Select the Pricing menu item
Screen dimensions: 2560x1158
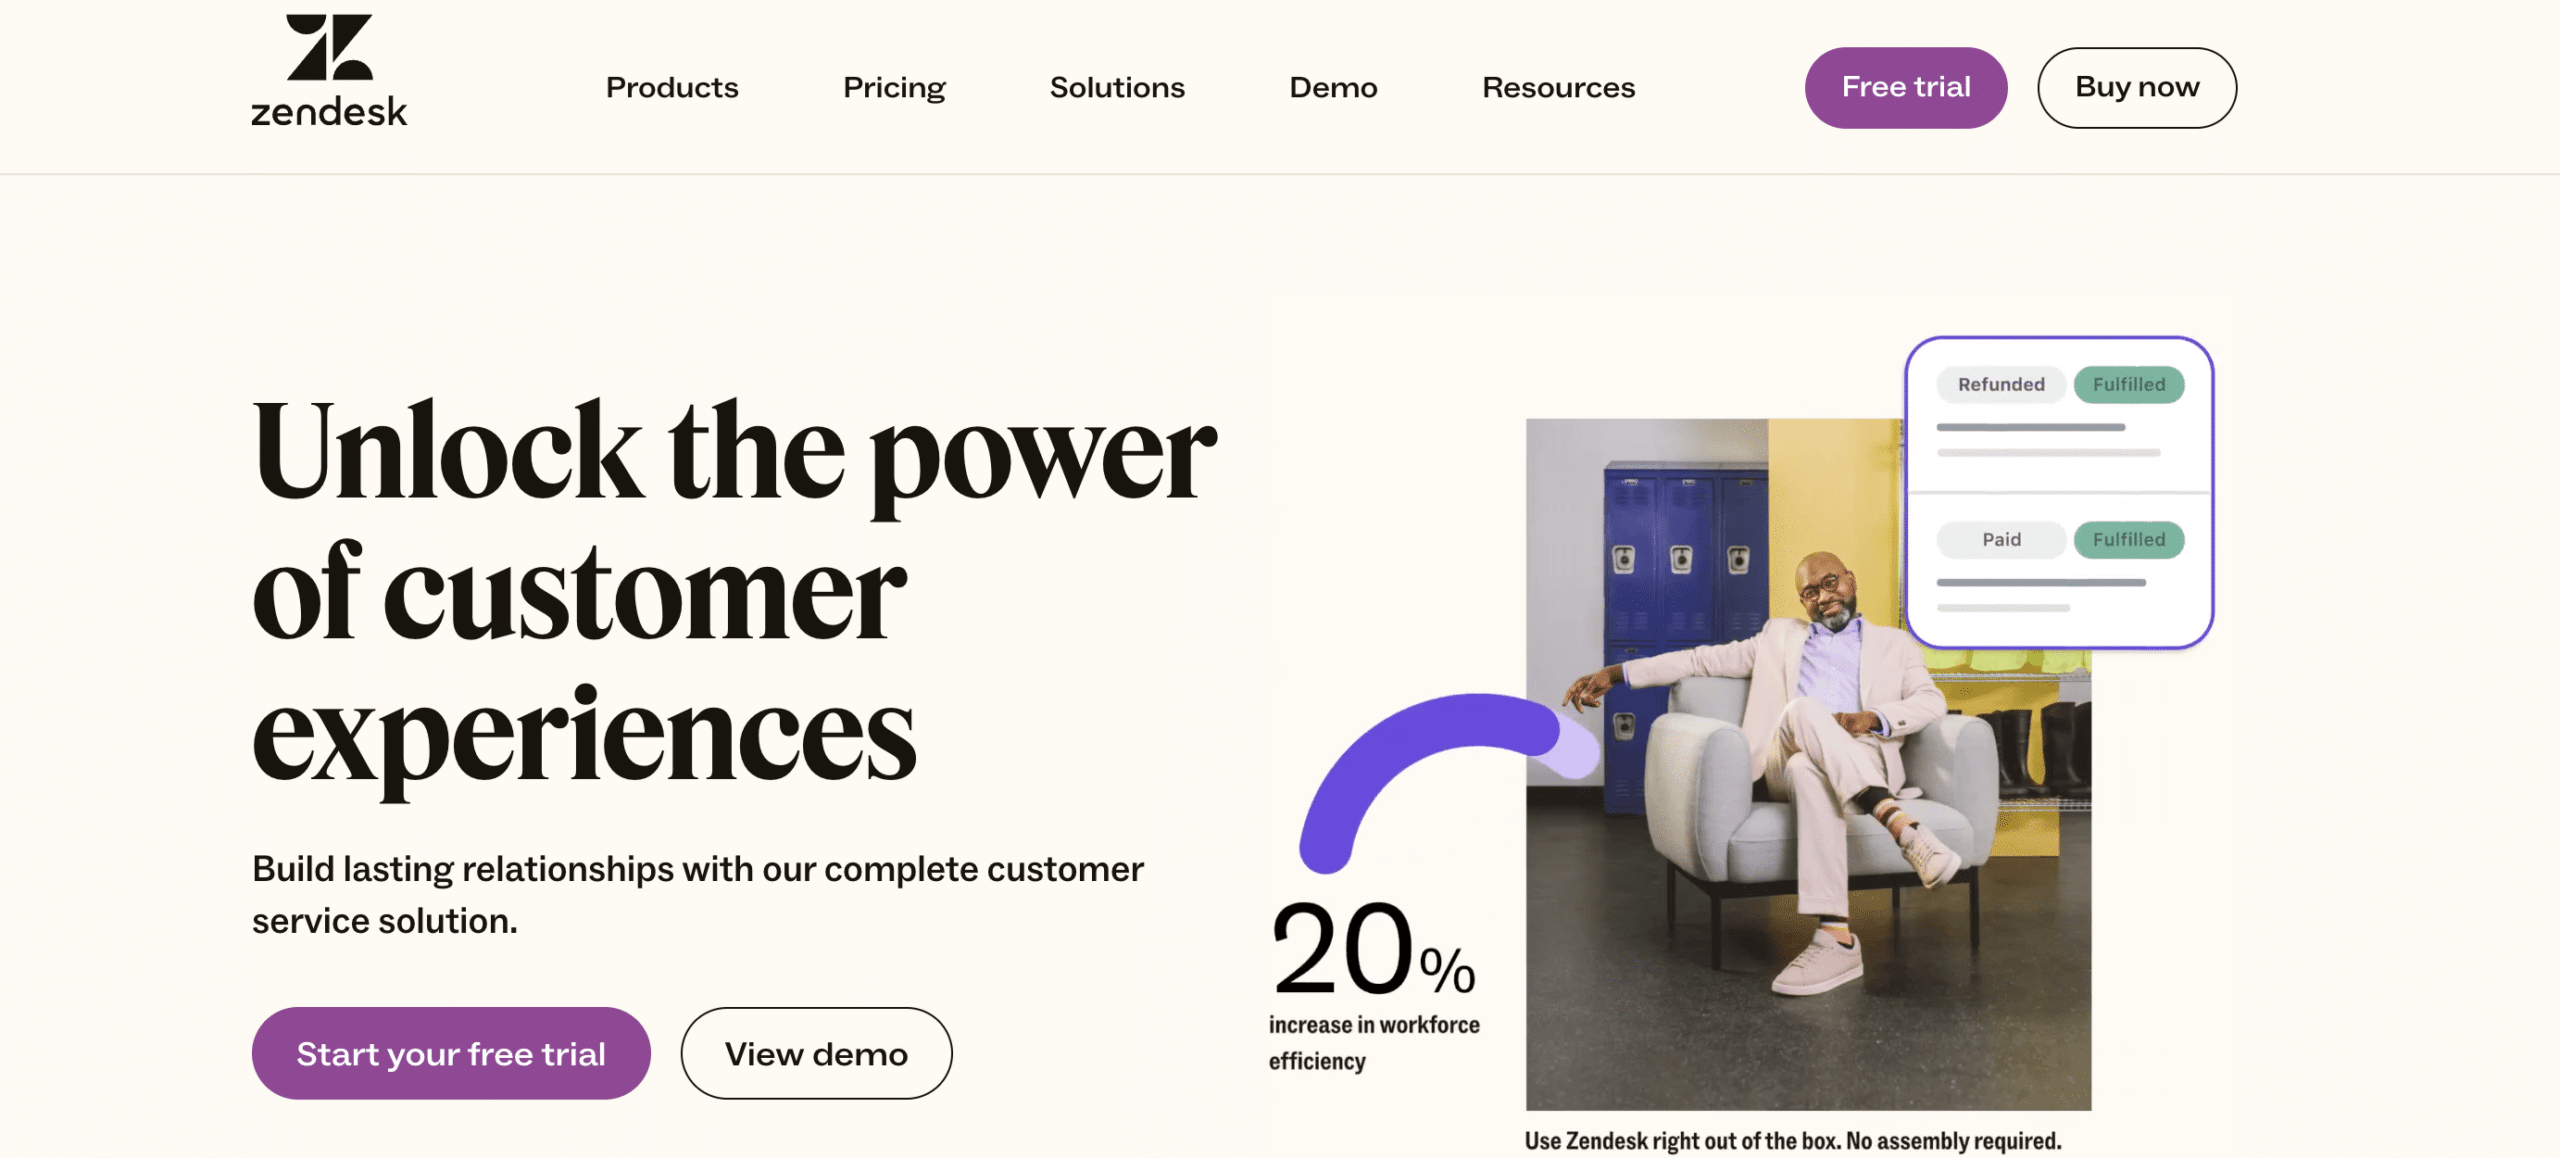point(894,87)
